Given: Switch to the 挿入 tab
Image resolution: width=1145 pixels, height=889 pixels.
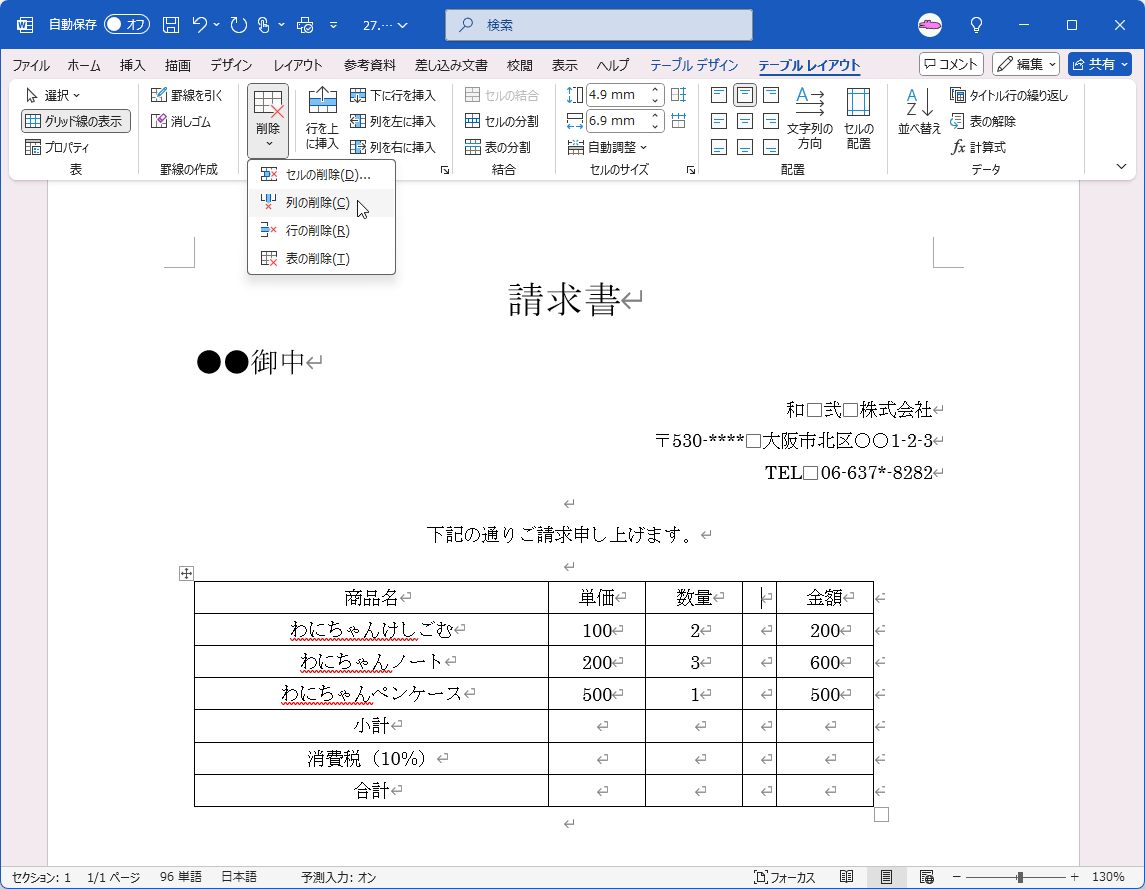Looking at the screenshot, I should pos(132,65).
